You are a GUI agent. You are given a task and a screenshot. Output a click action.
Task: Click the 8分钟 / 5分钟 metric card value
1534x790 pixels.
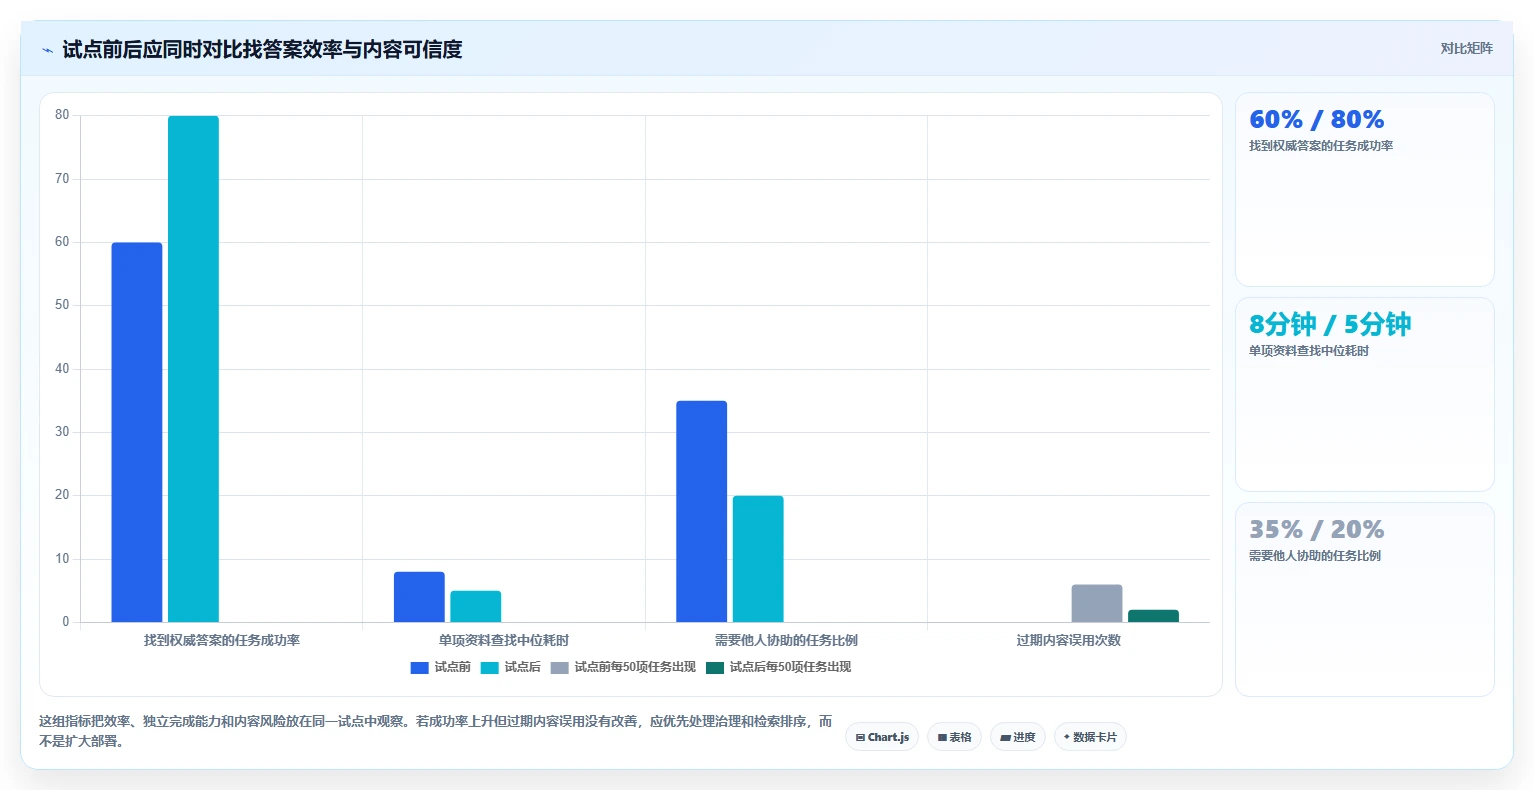coord(1330,325)
